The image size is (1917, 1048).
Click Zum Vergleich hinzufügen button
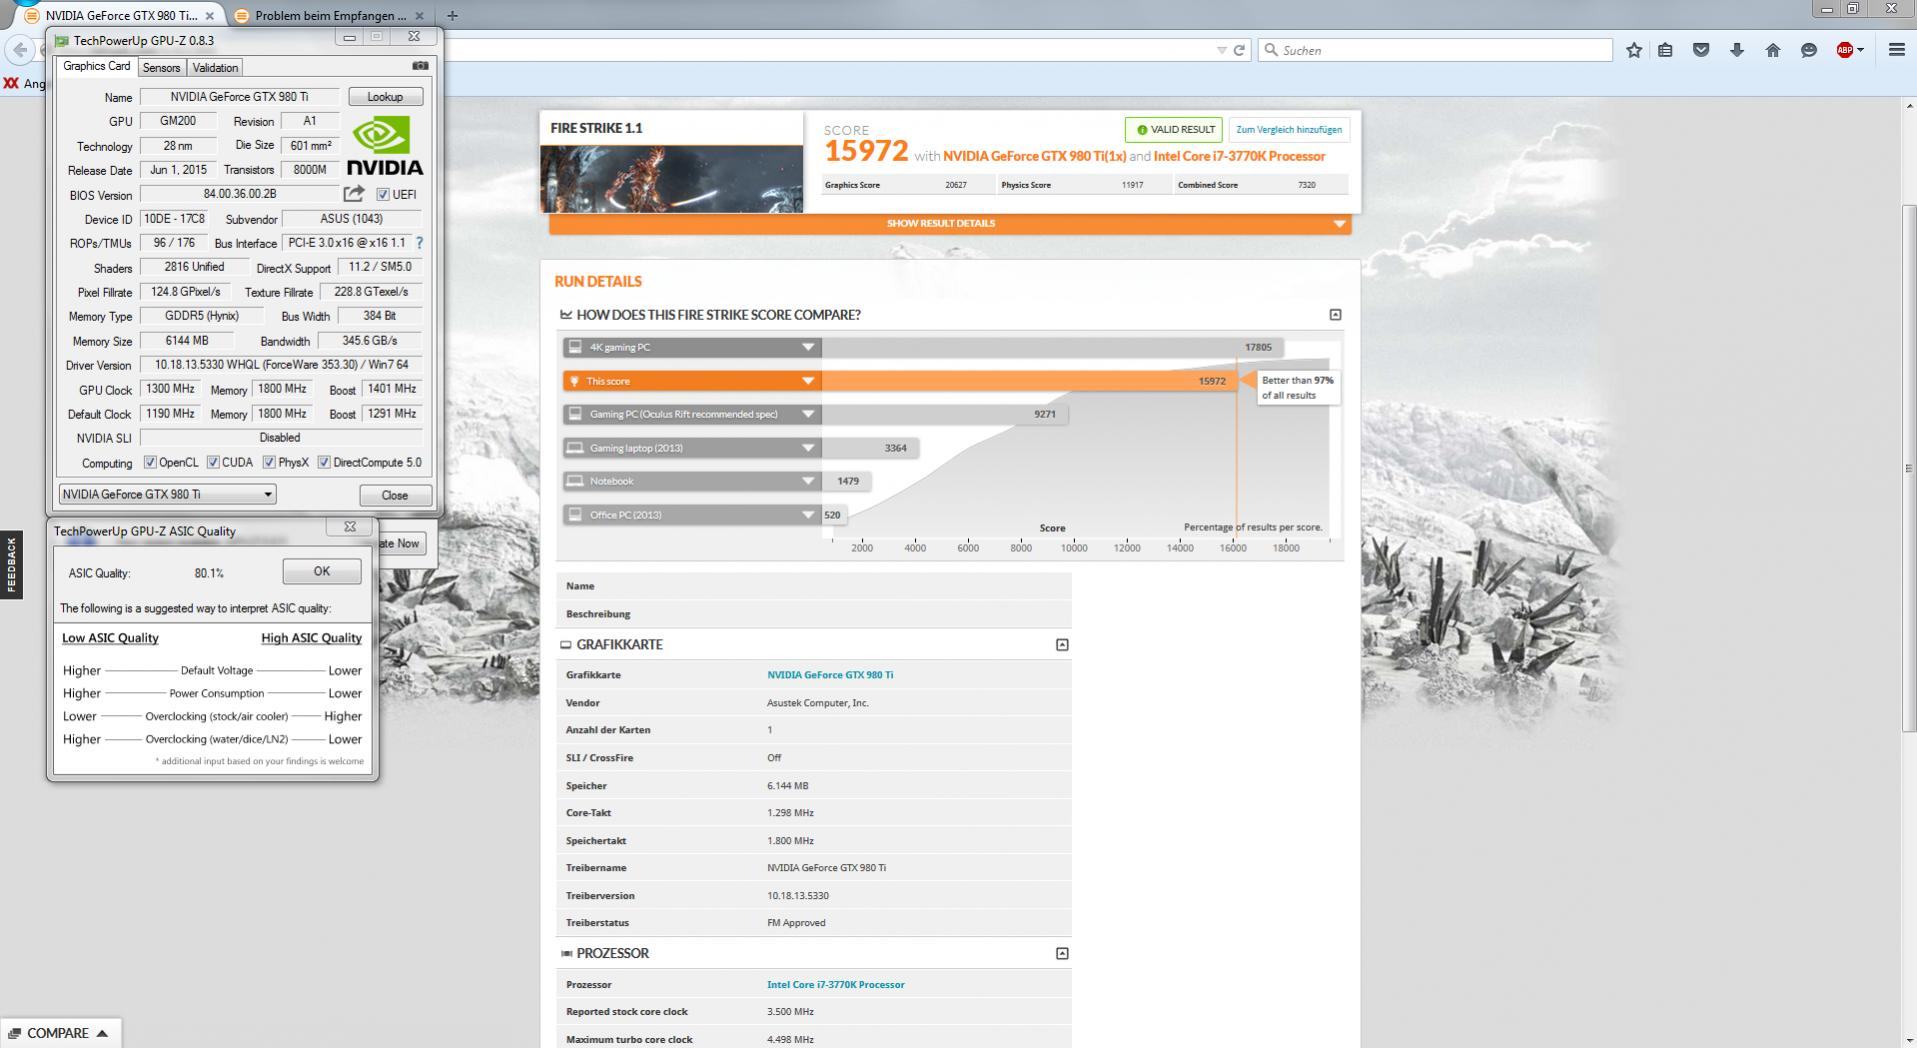(x=1289, y=130)
